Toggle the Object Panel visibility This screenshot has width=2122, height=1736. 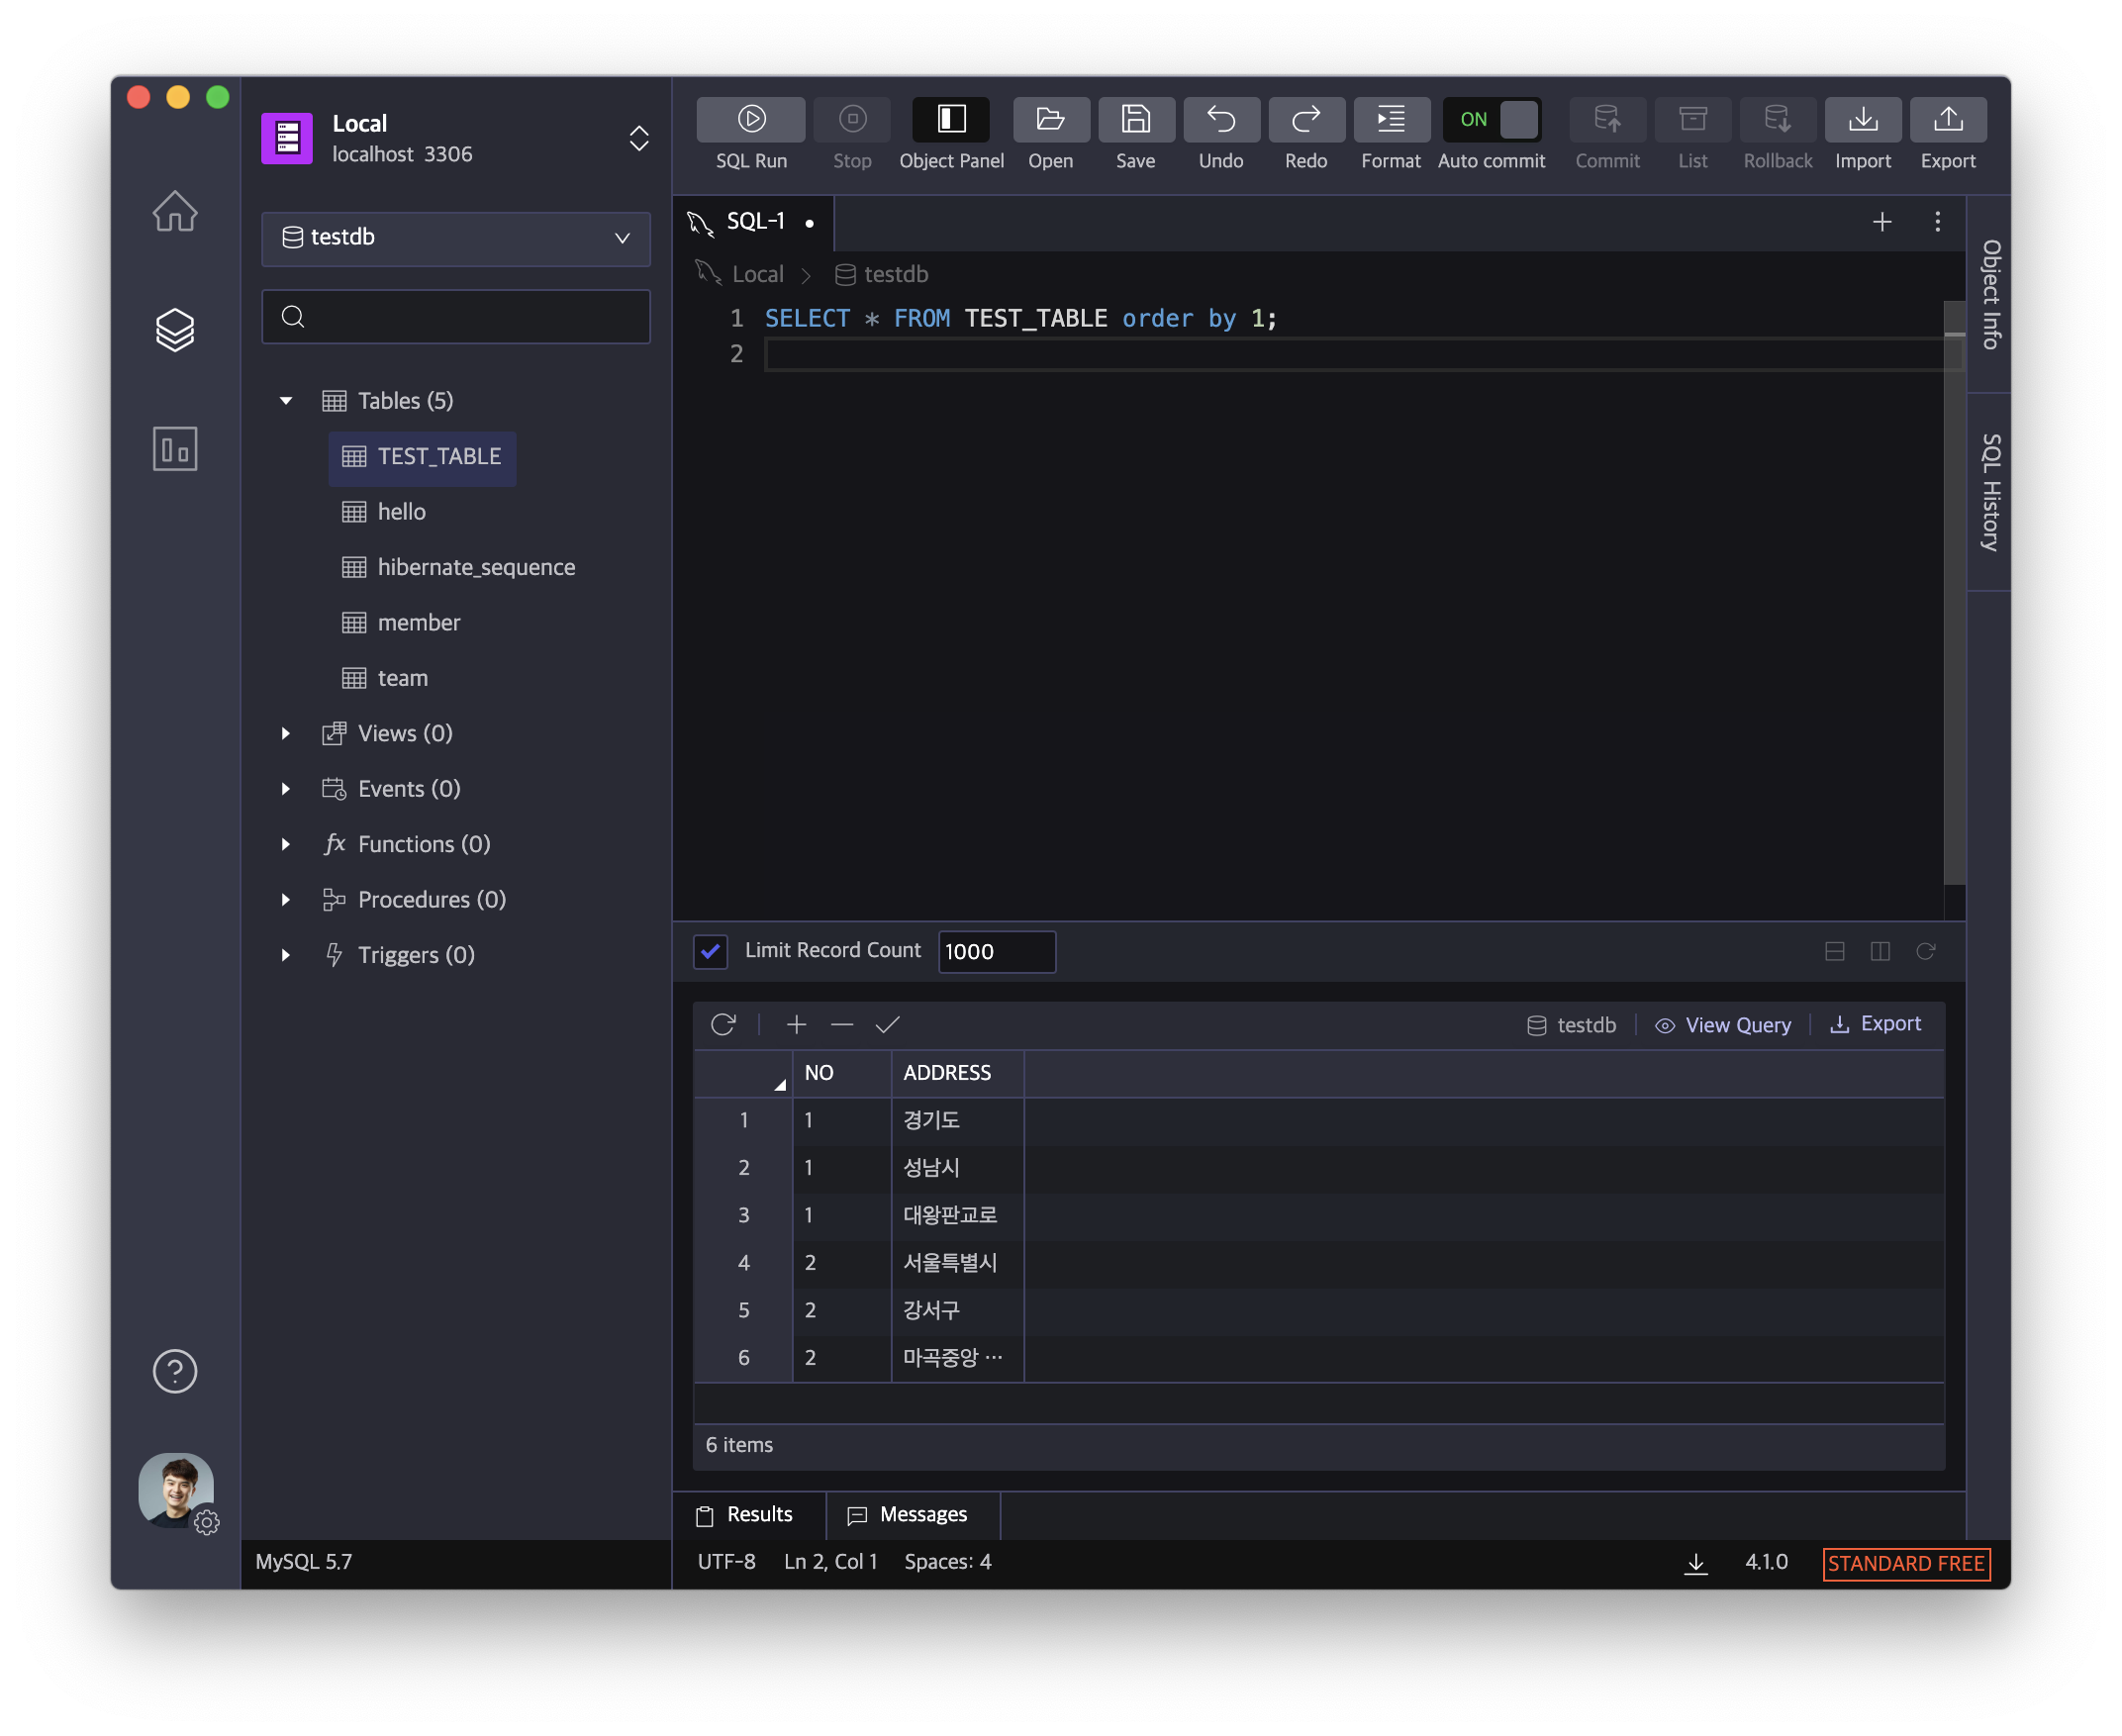[950, 121]
